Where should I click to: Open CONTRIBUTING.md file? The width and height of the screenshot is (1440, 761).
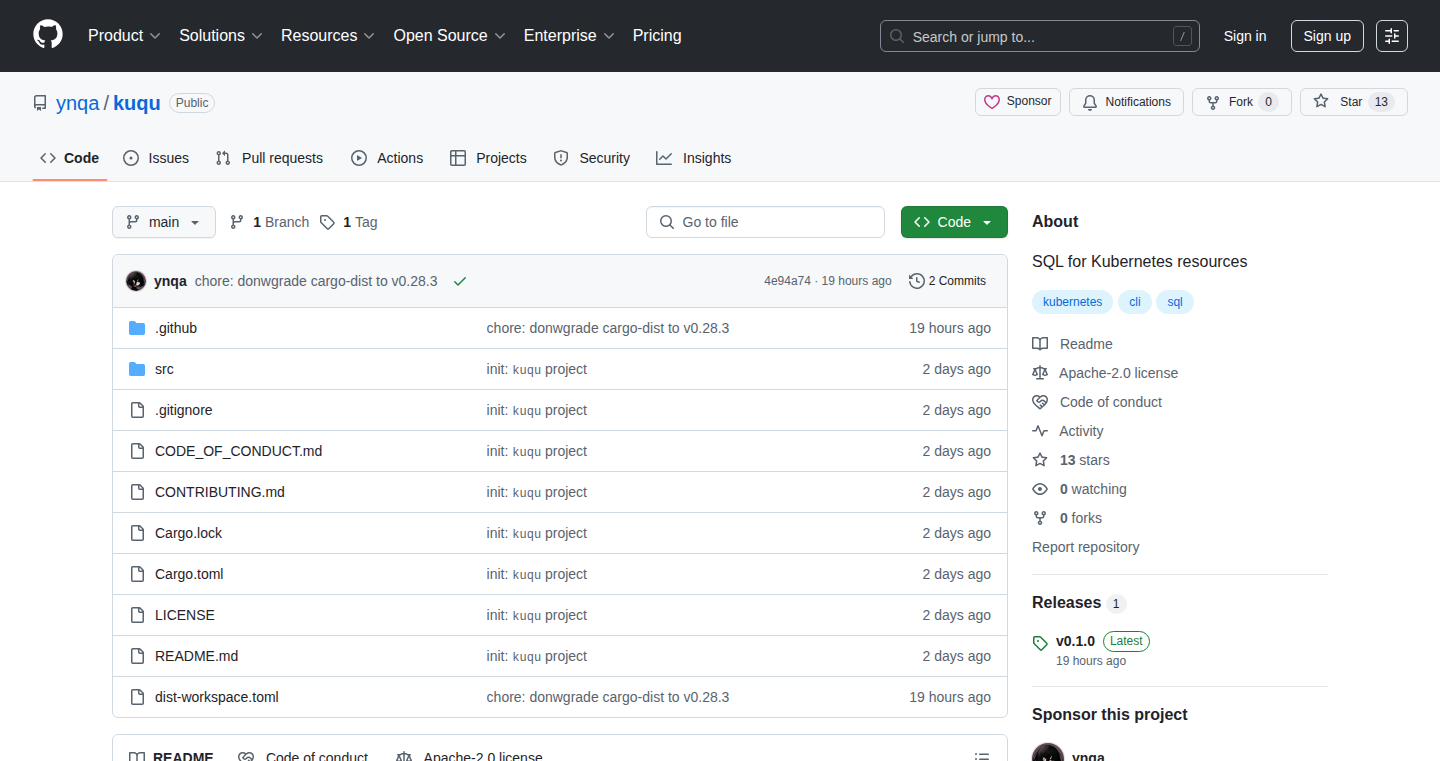[x=220, y=492]
